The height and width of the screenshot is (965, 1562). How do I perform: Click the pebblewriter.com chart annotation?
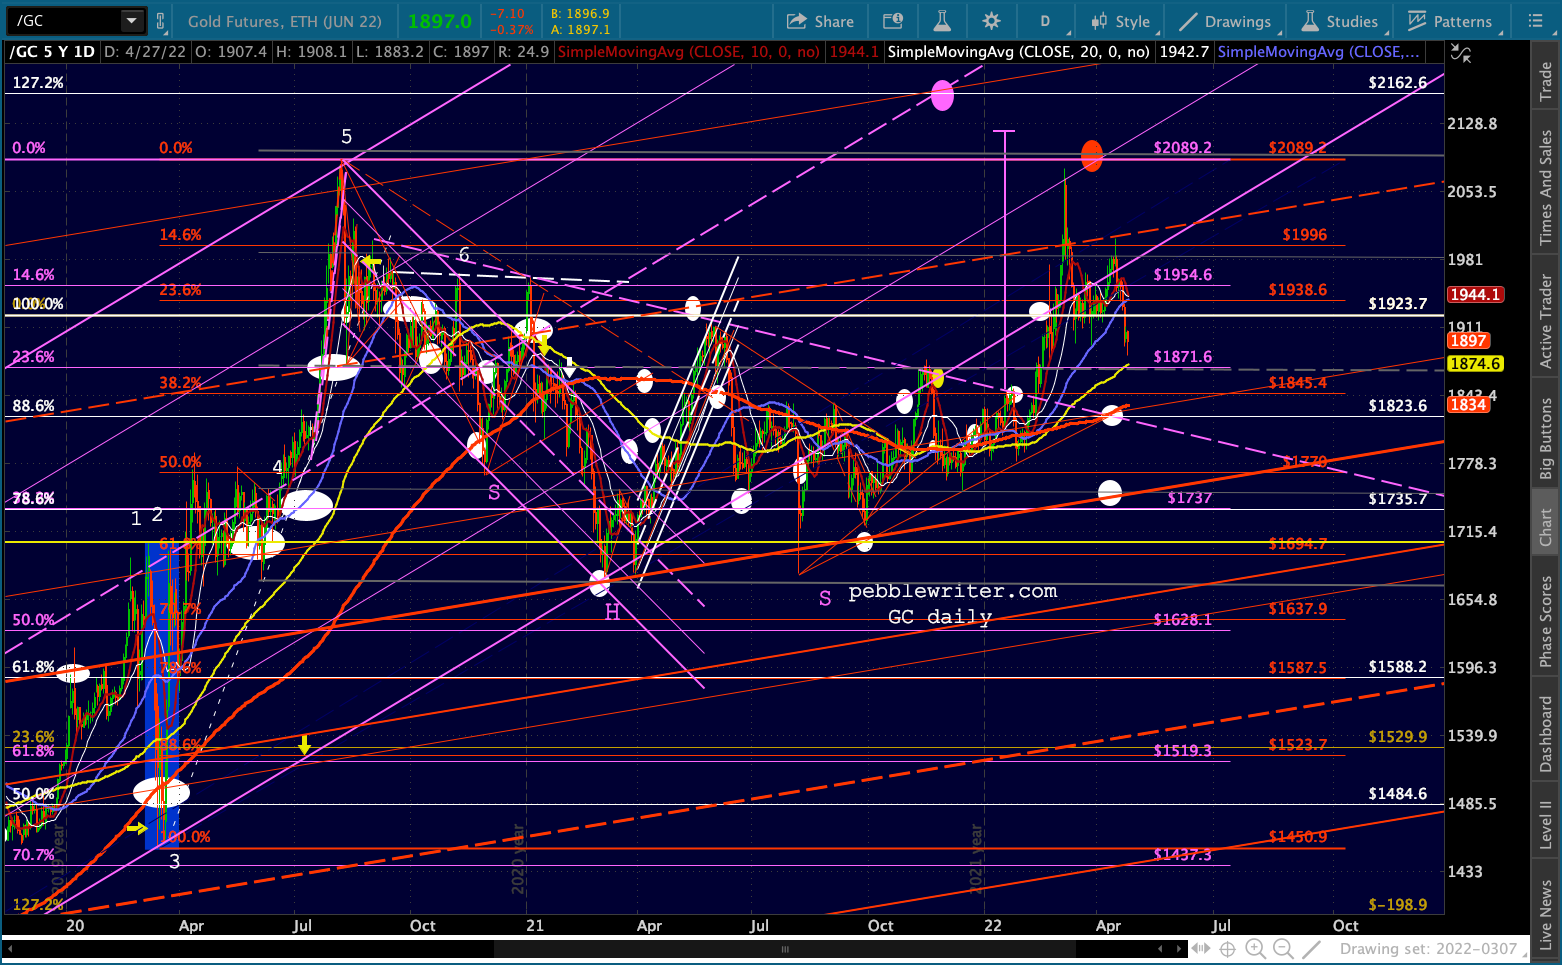953,592
